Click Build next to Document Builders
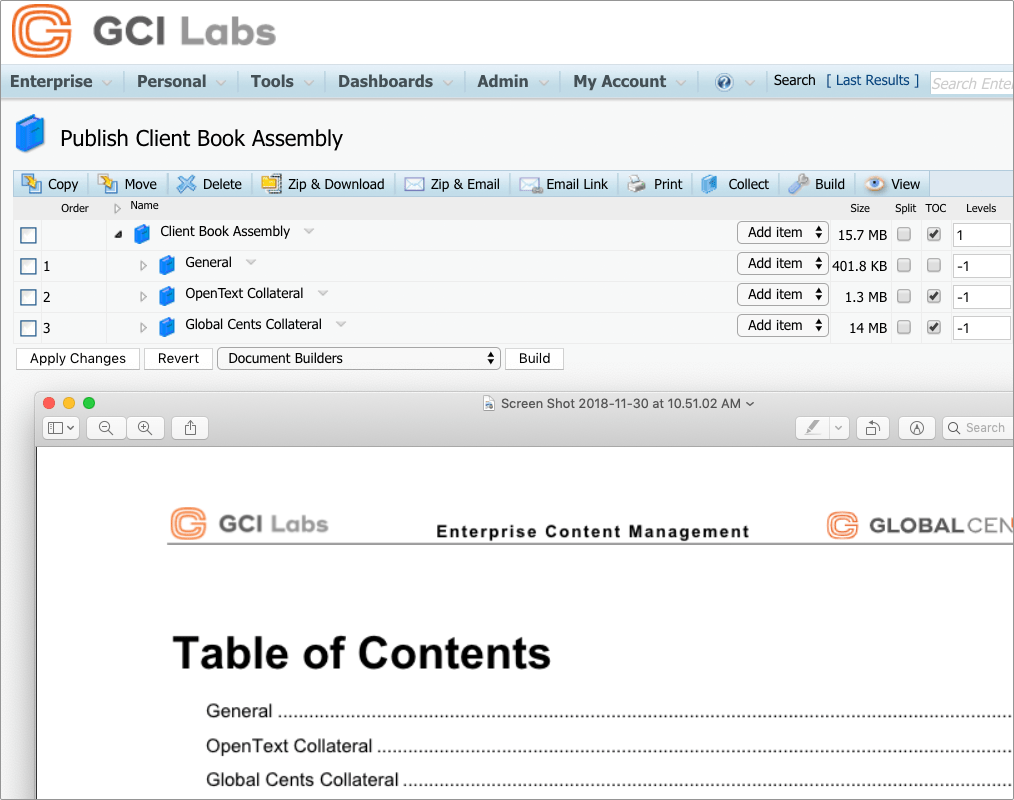 (534, 358)
